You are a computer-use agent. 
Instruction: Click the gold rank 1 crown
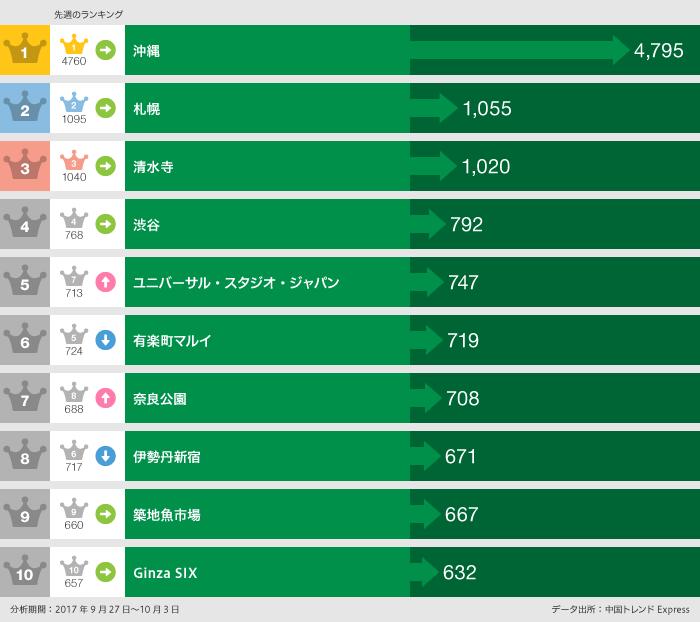click(24, 50)
